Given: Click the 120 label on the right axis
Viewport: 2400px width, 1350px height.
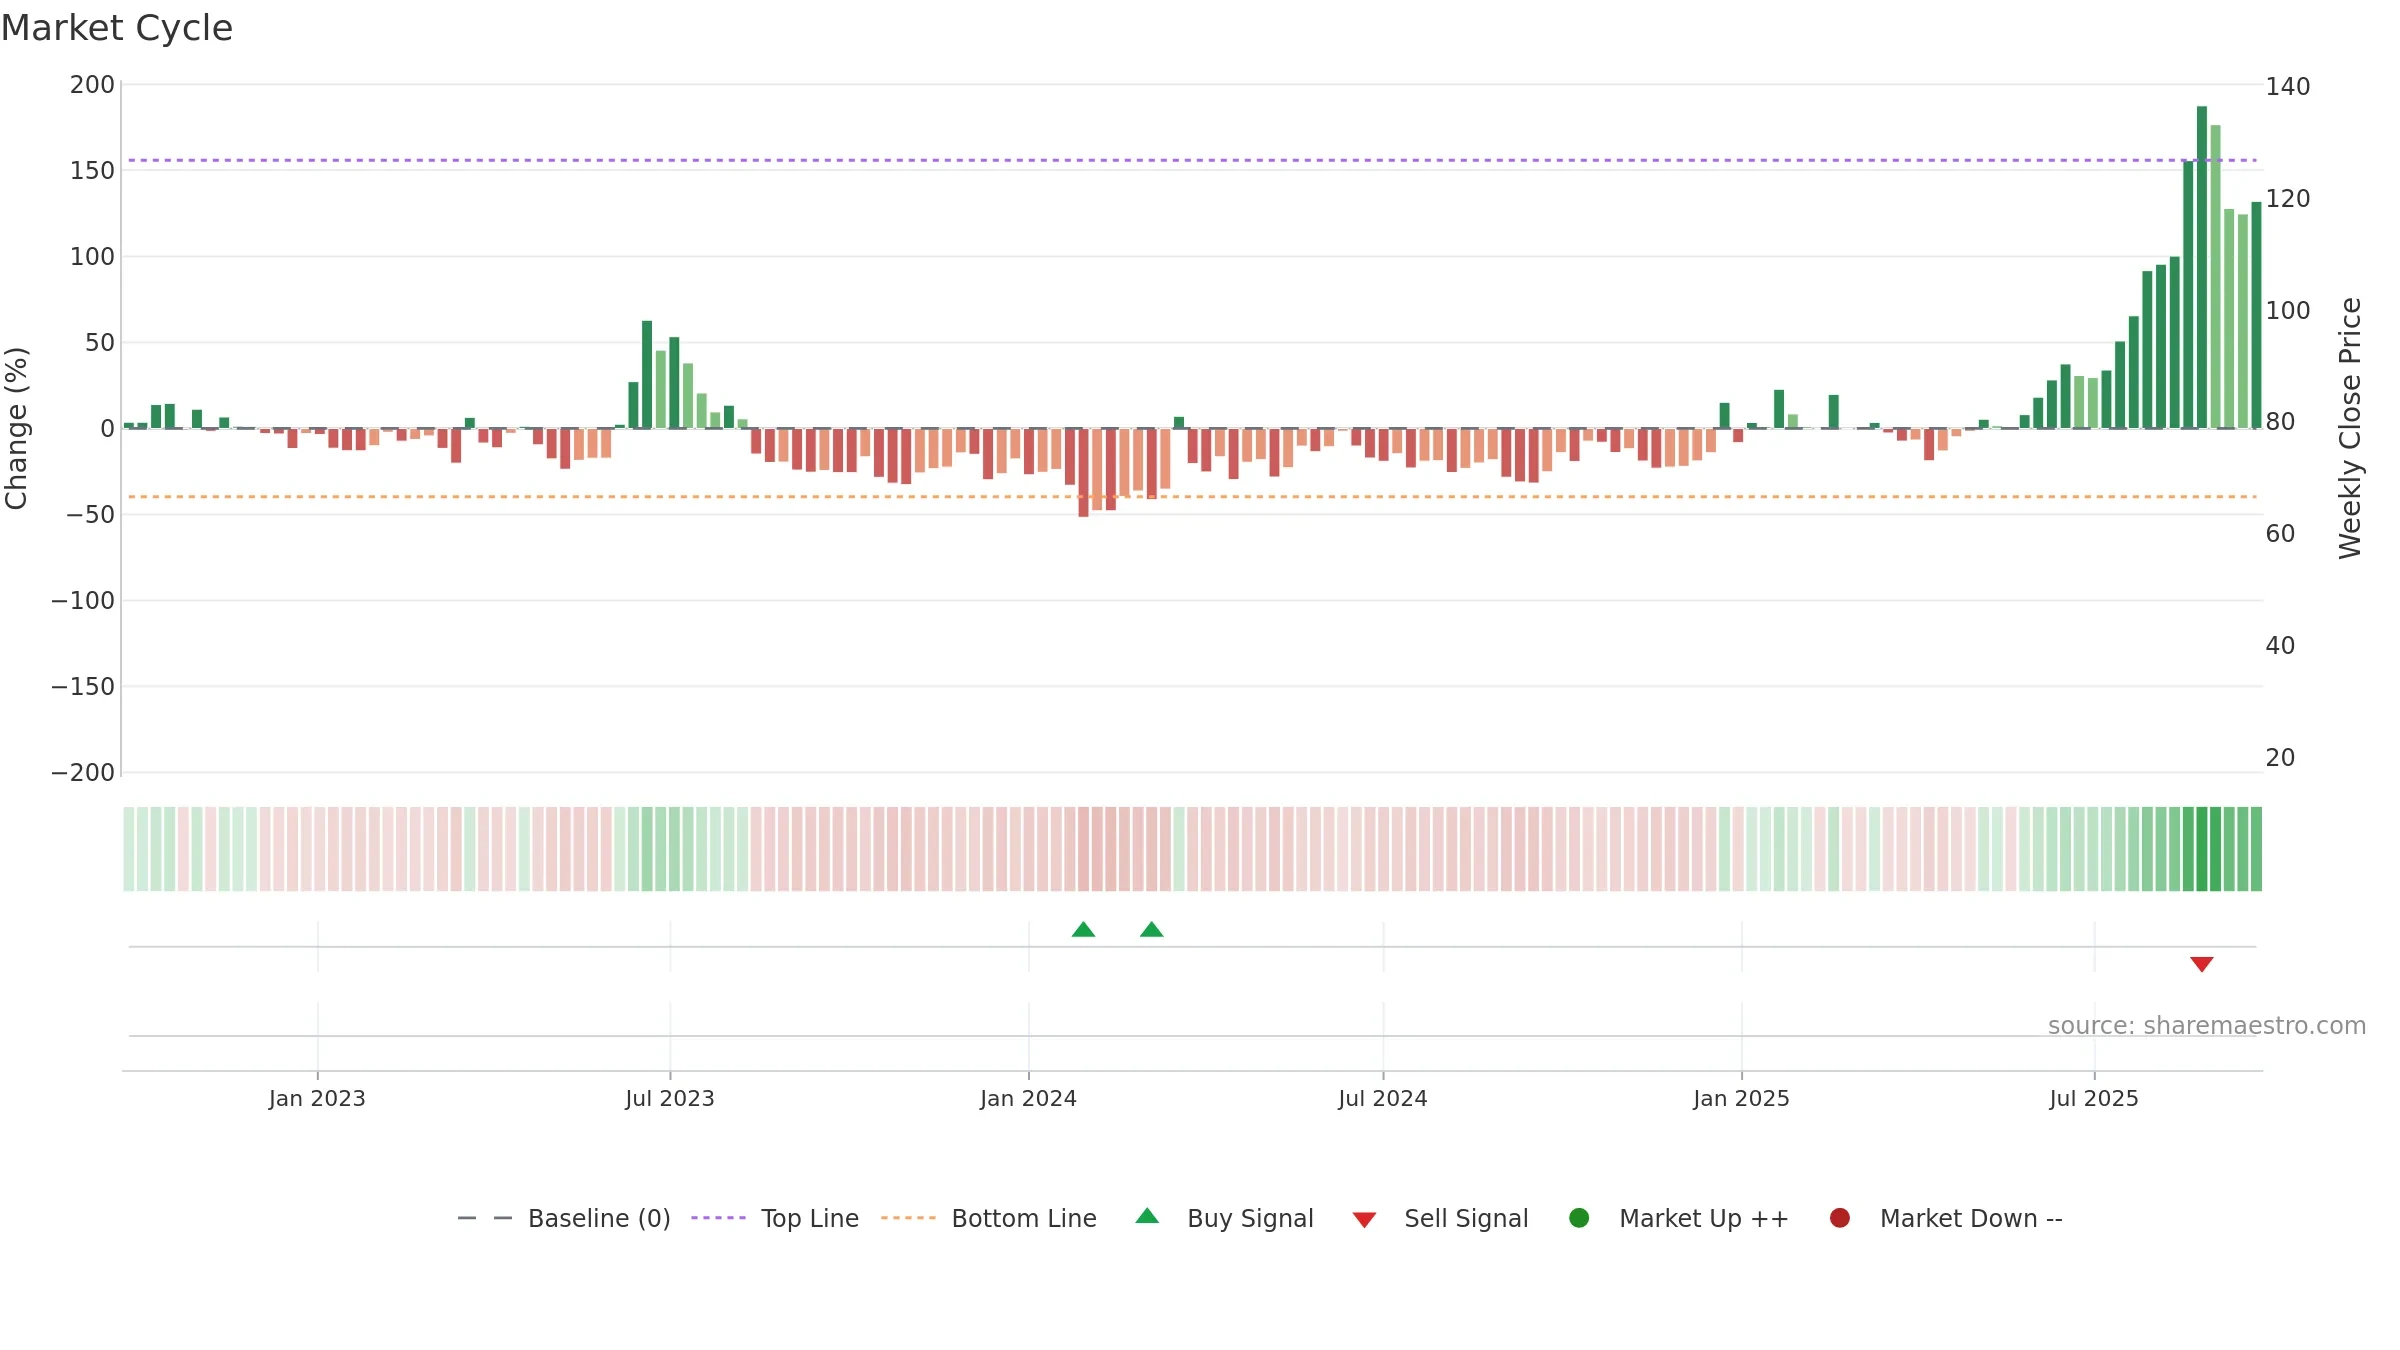Looking at the screenshot, I should click(2288, 199).
